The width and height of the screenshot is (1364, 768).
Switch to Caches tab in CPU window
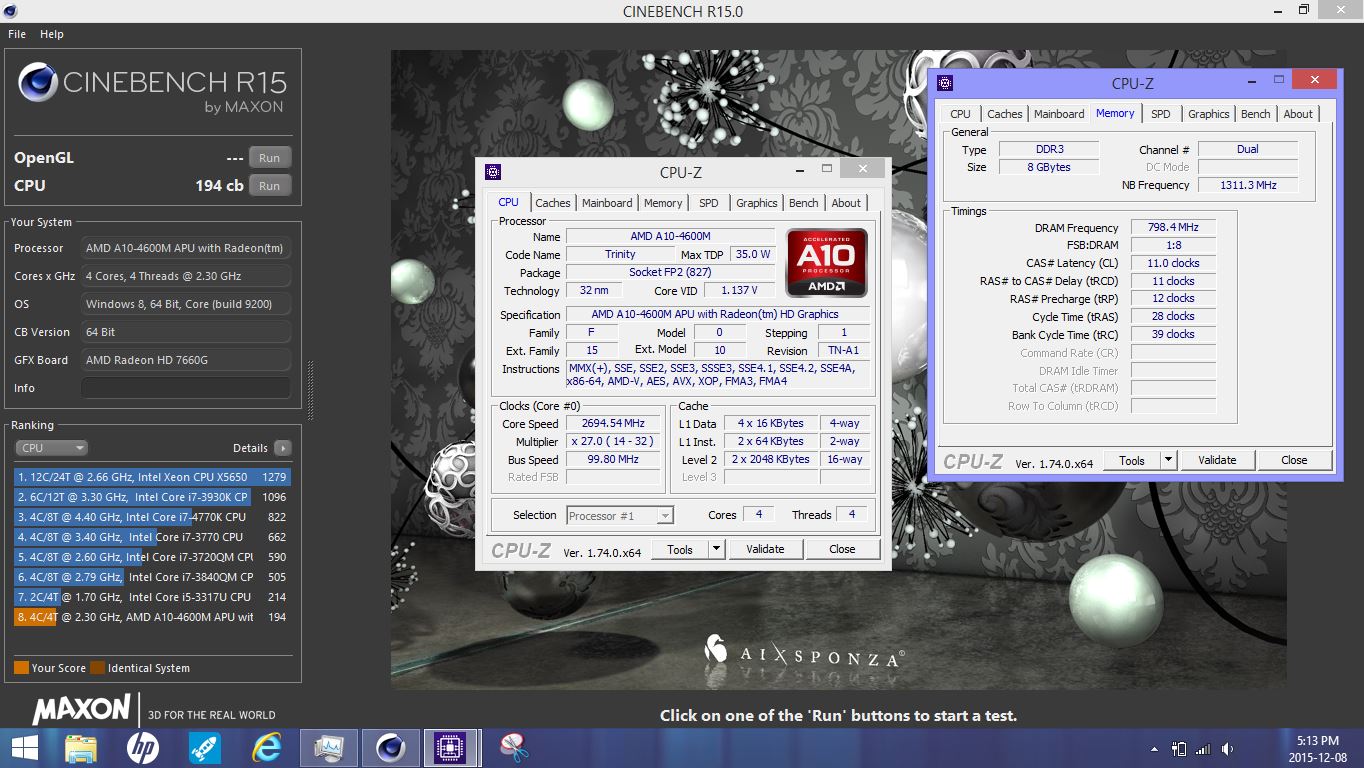click(x=552, y=203)
